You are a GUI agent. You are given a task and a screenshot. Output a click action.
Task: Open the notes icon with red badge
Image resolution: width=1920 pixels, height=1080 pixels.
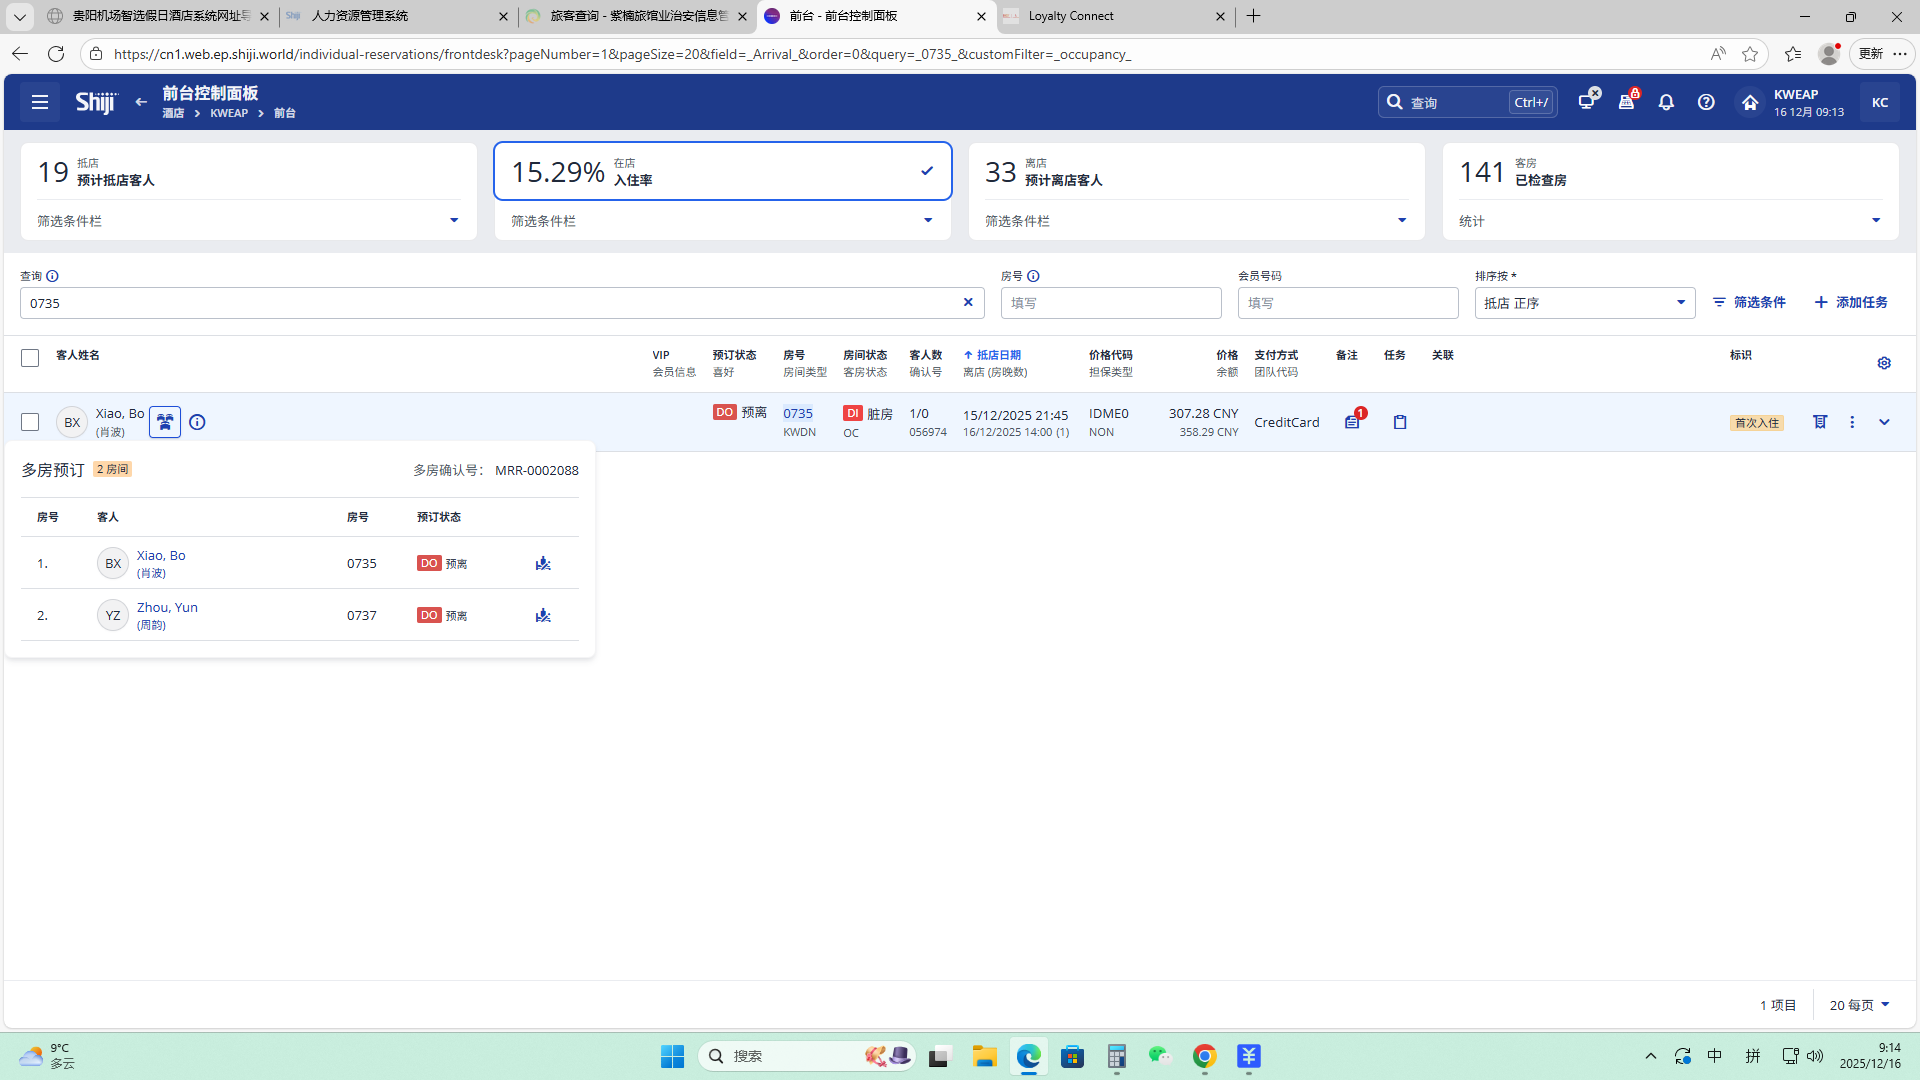pyautogui.click(x=1352, y=422)
